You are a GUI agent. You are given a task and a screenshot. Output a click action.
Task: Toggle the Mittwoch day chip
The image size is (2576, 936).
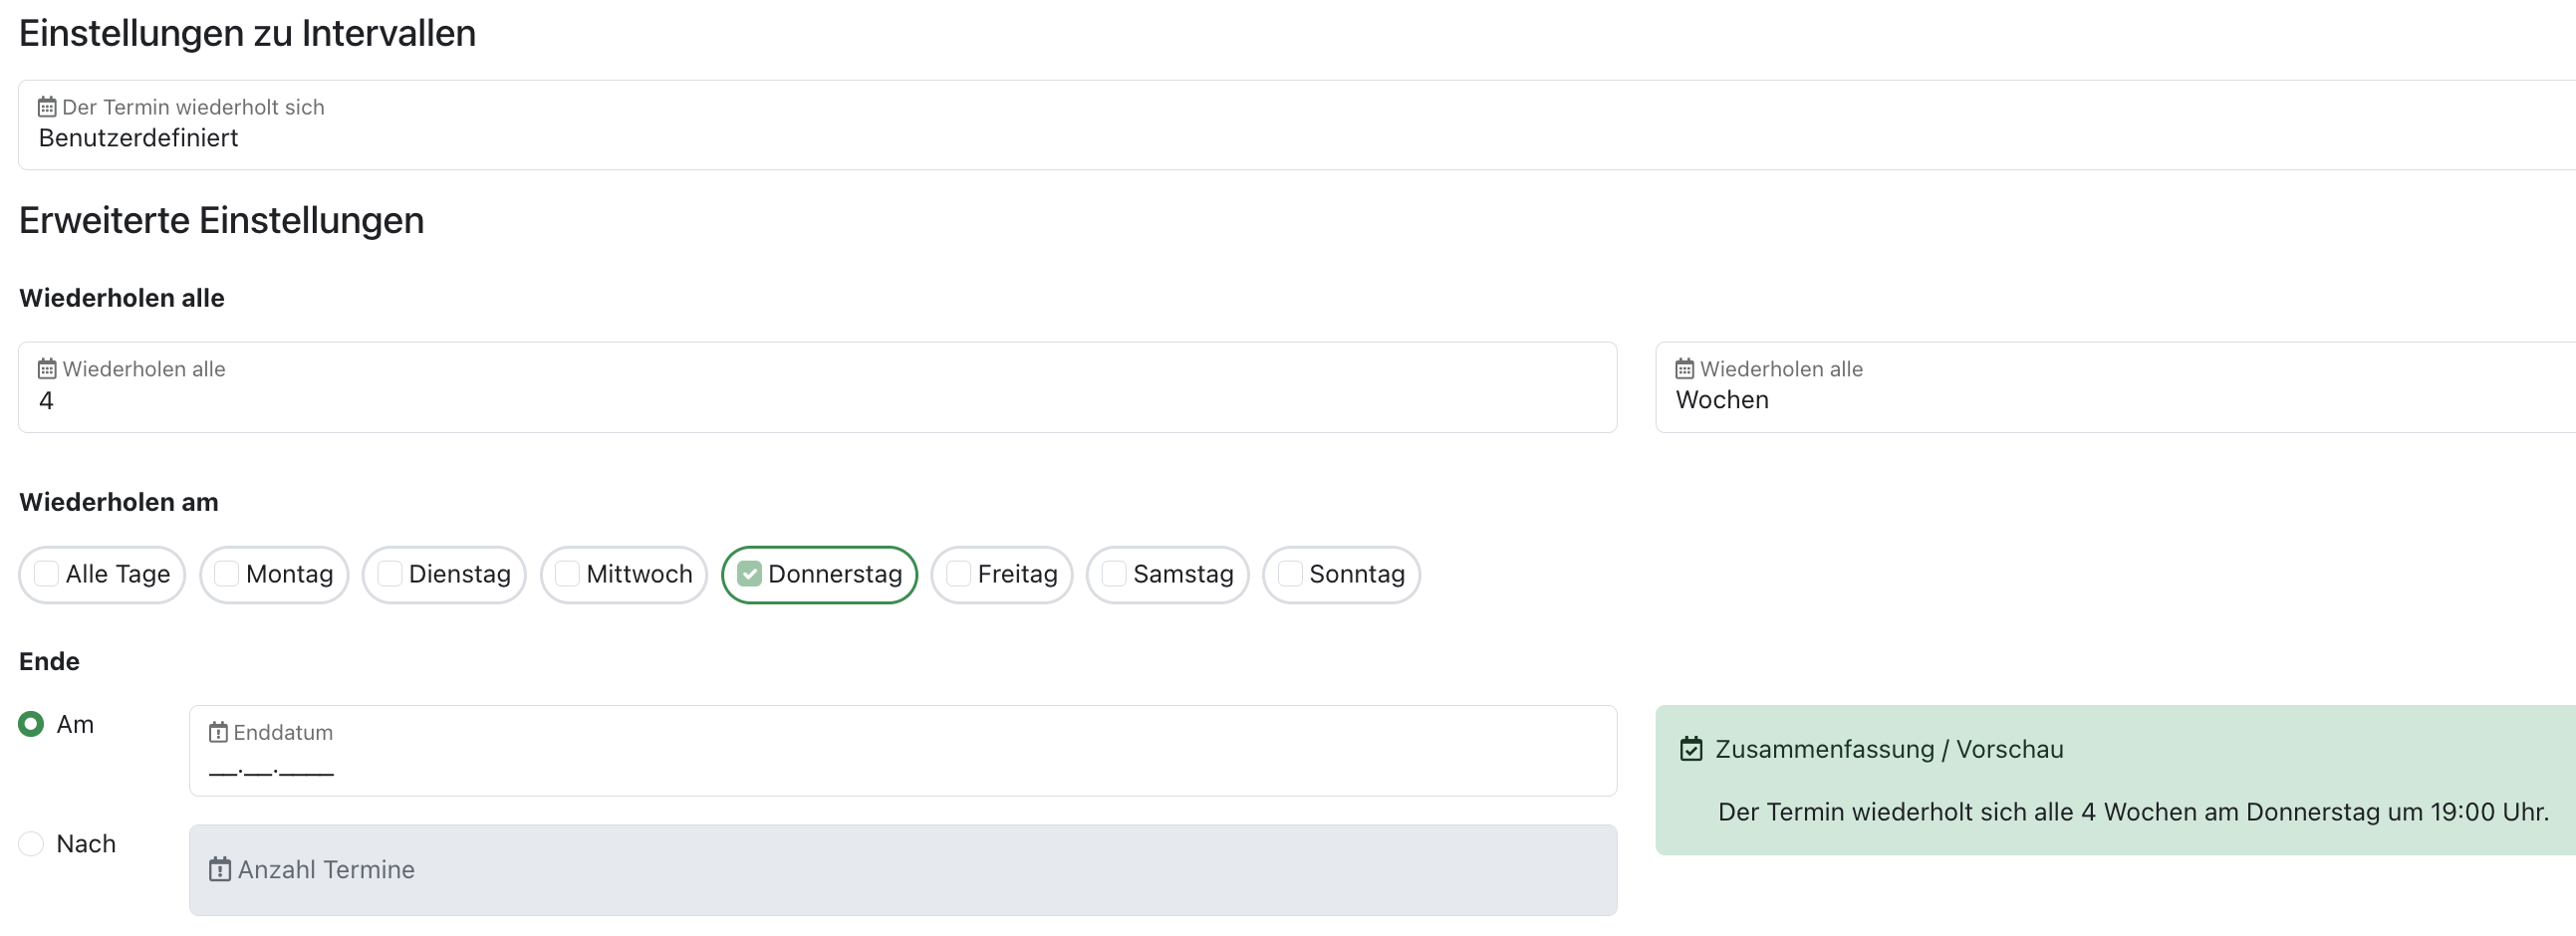624,575
